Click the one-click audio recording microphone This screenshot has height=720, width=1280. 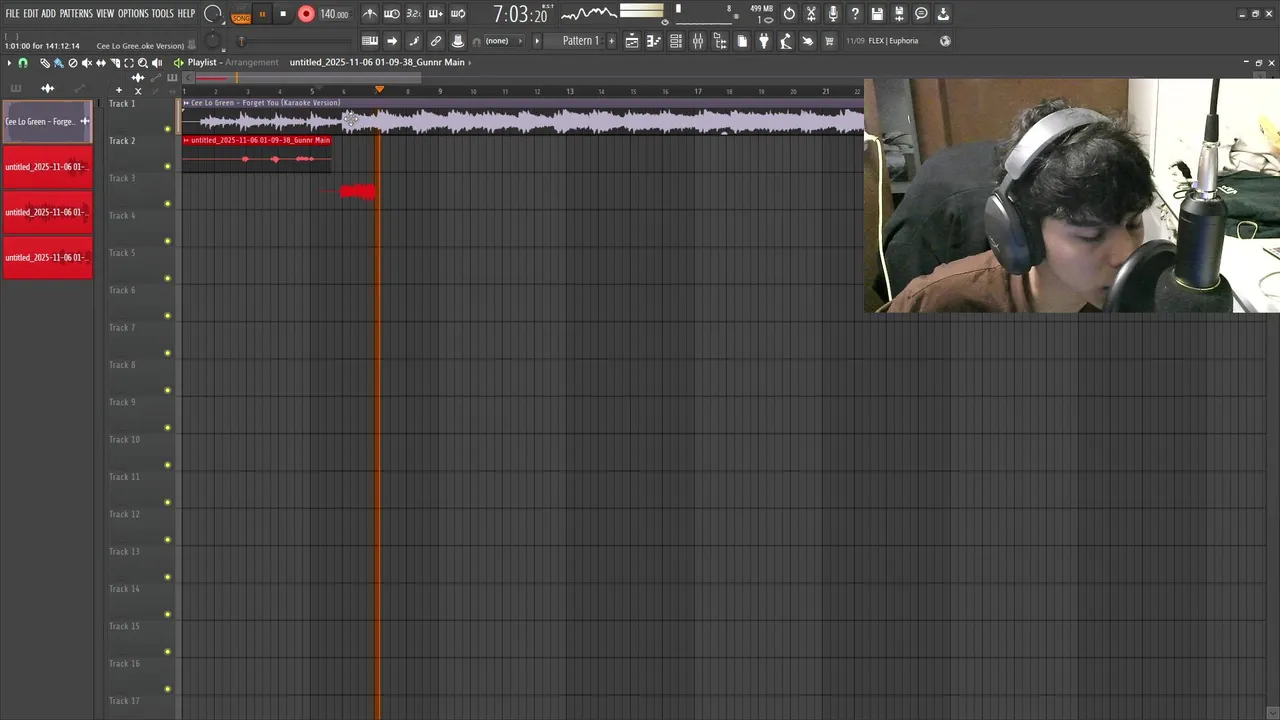tap(833, 14)
